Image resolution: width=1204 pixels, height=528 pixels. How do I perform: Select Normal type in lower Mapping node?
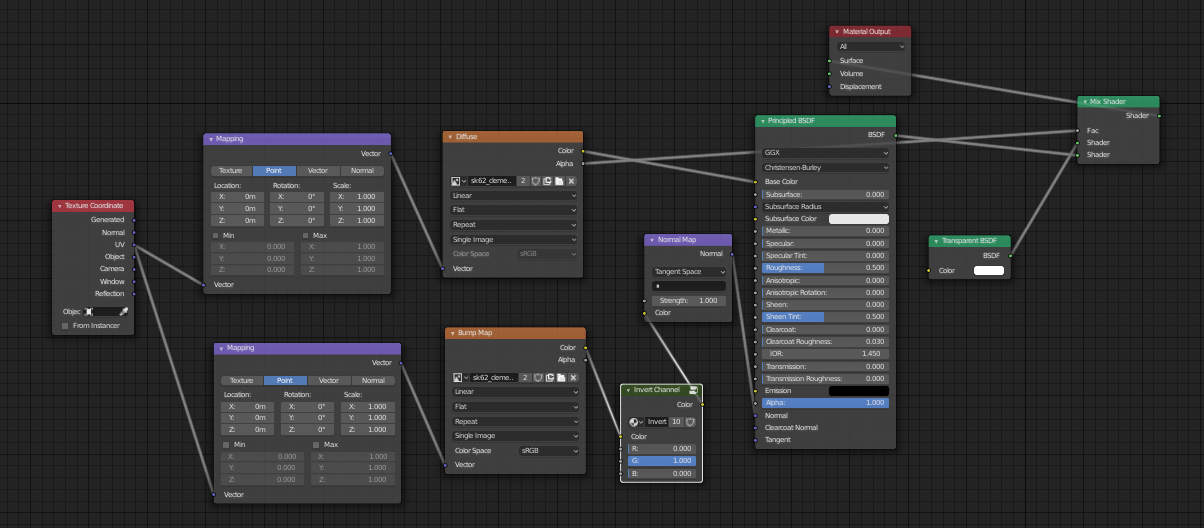pyautogui.click(x=373, y=380)
